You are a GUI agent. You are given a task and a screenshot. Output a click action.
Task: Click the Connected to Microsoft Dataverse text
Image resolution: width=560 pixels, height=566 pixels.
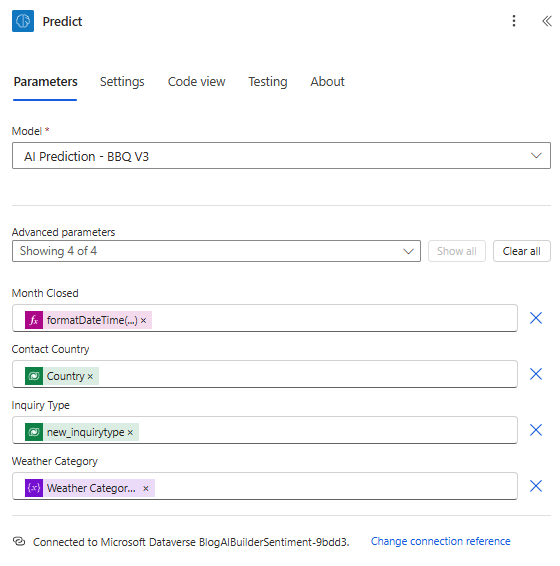[191, 542]
